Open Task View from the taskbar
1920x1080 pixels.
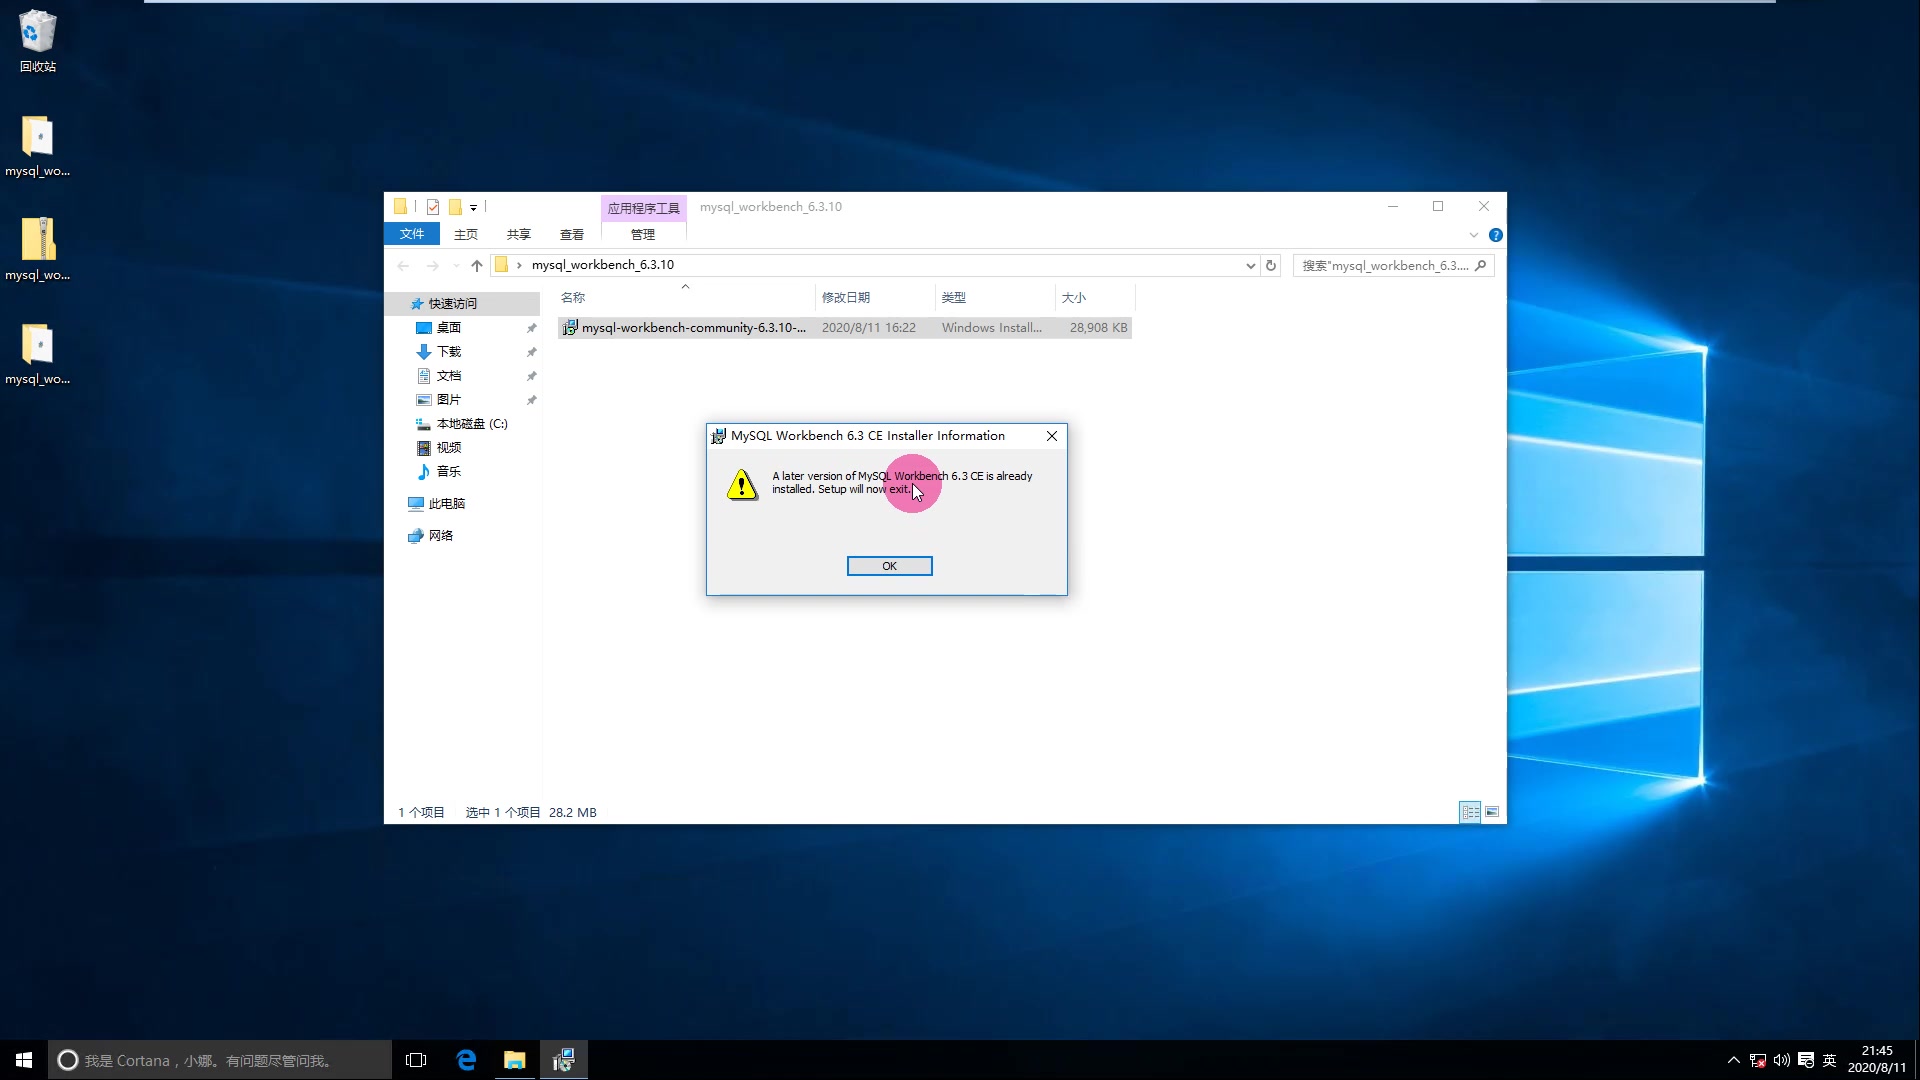point(416,1060)
